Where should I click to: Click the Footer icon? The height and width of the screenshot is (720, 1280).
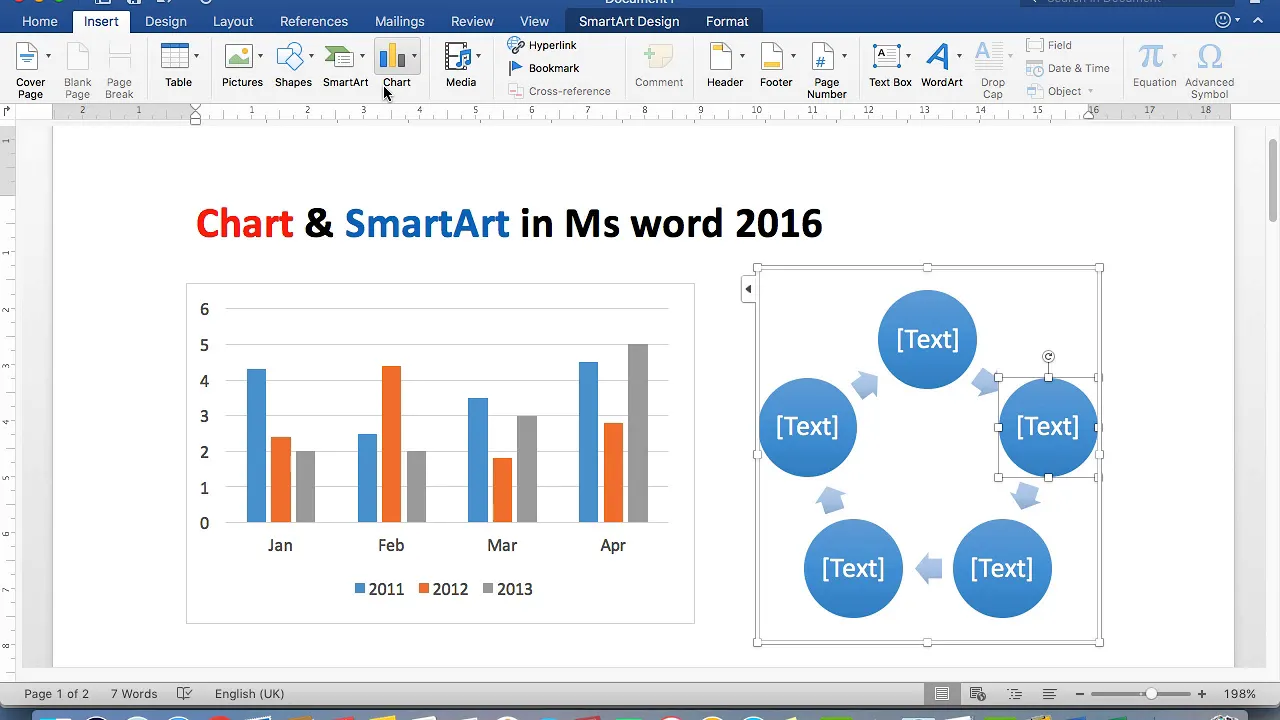(x=772, y=57)
